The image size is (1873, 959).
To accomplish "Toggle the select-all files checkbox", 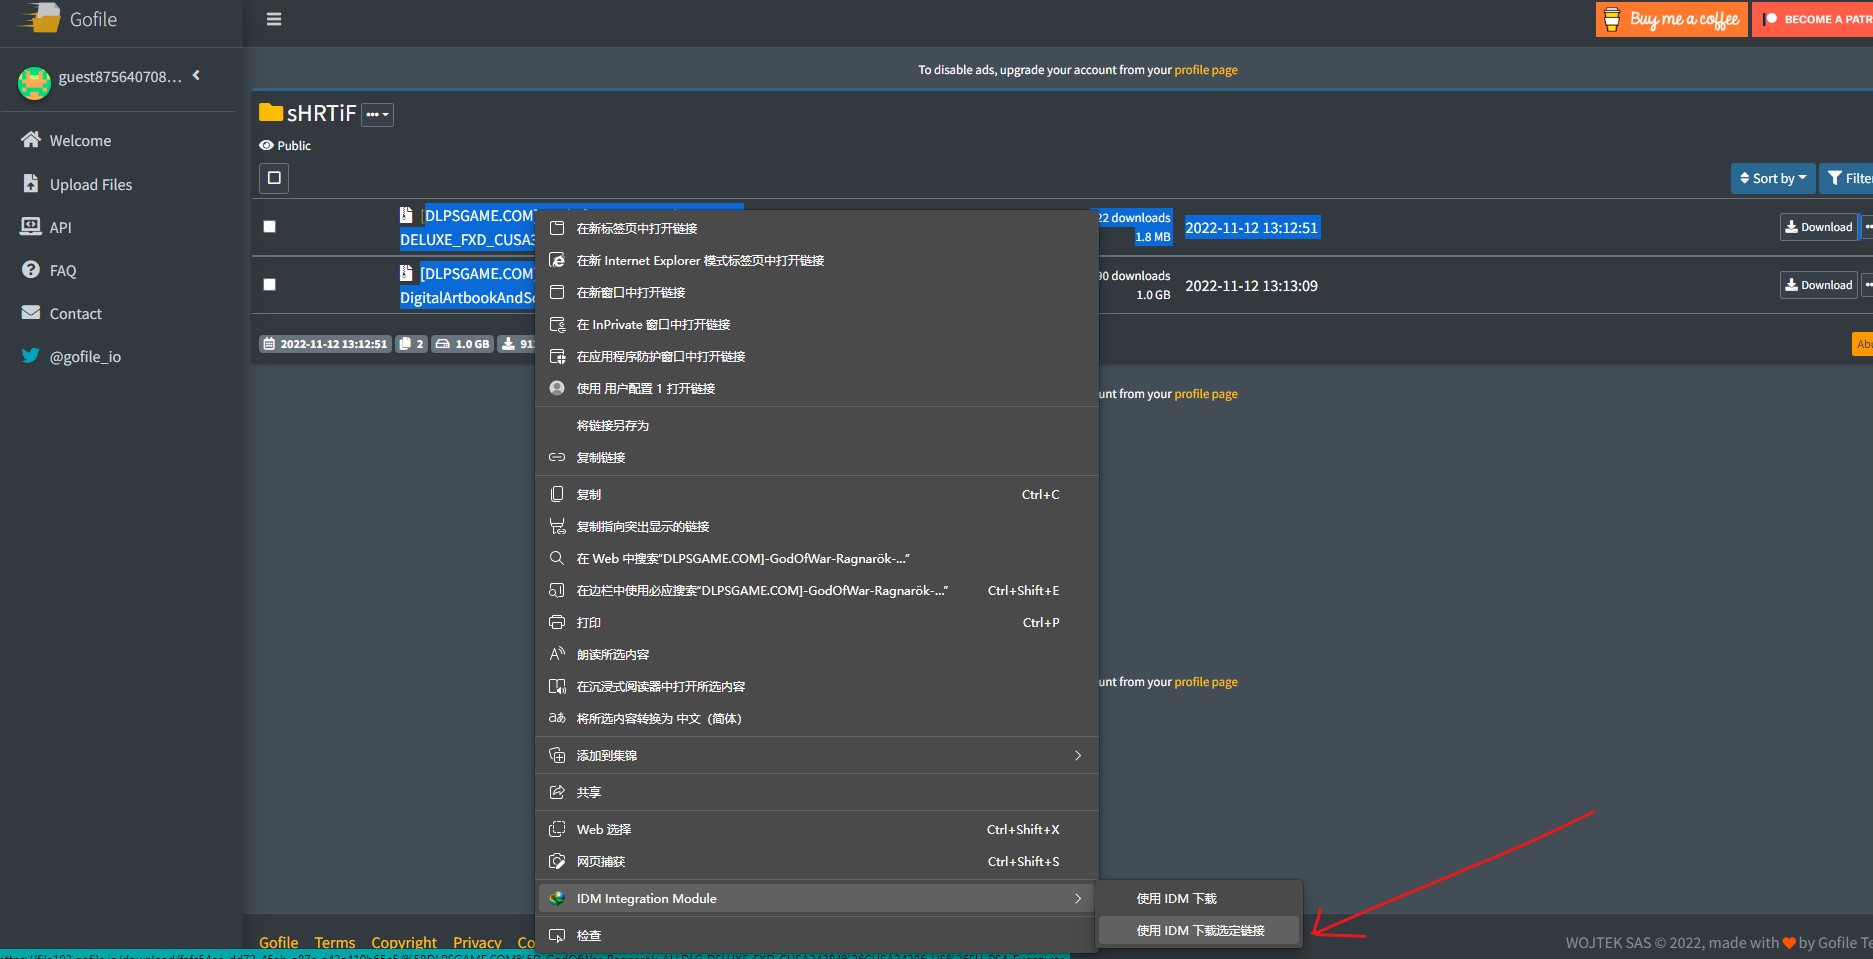I will point(274,178).
